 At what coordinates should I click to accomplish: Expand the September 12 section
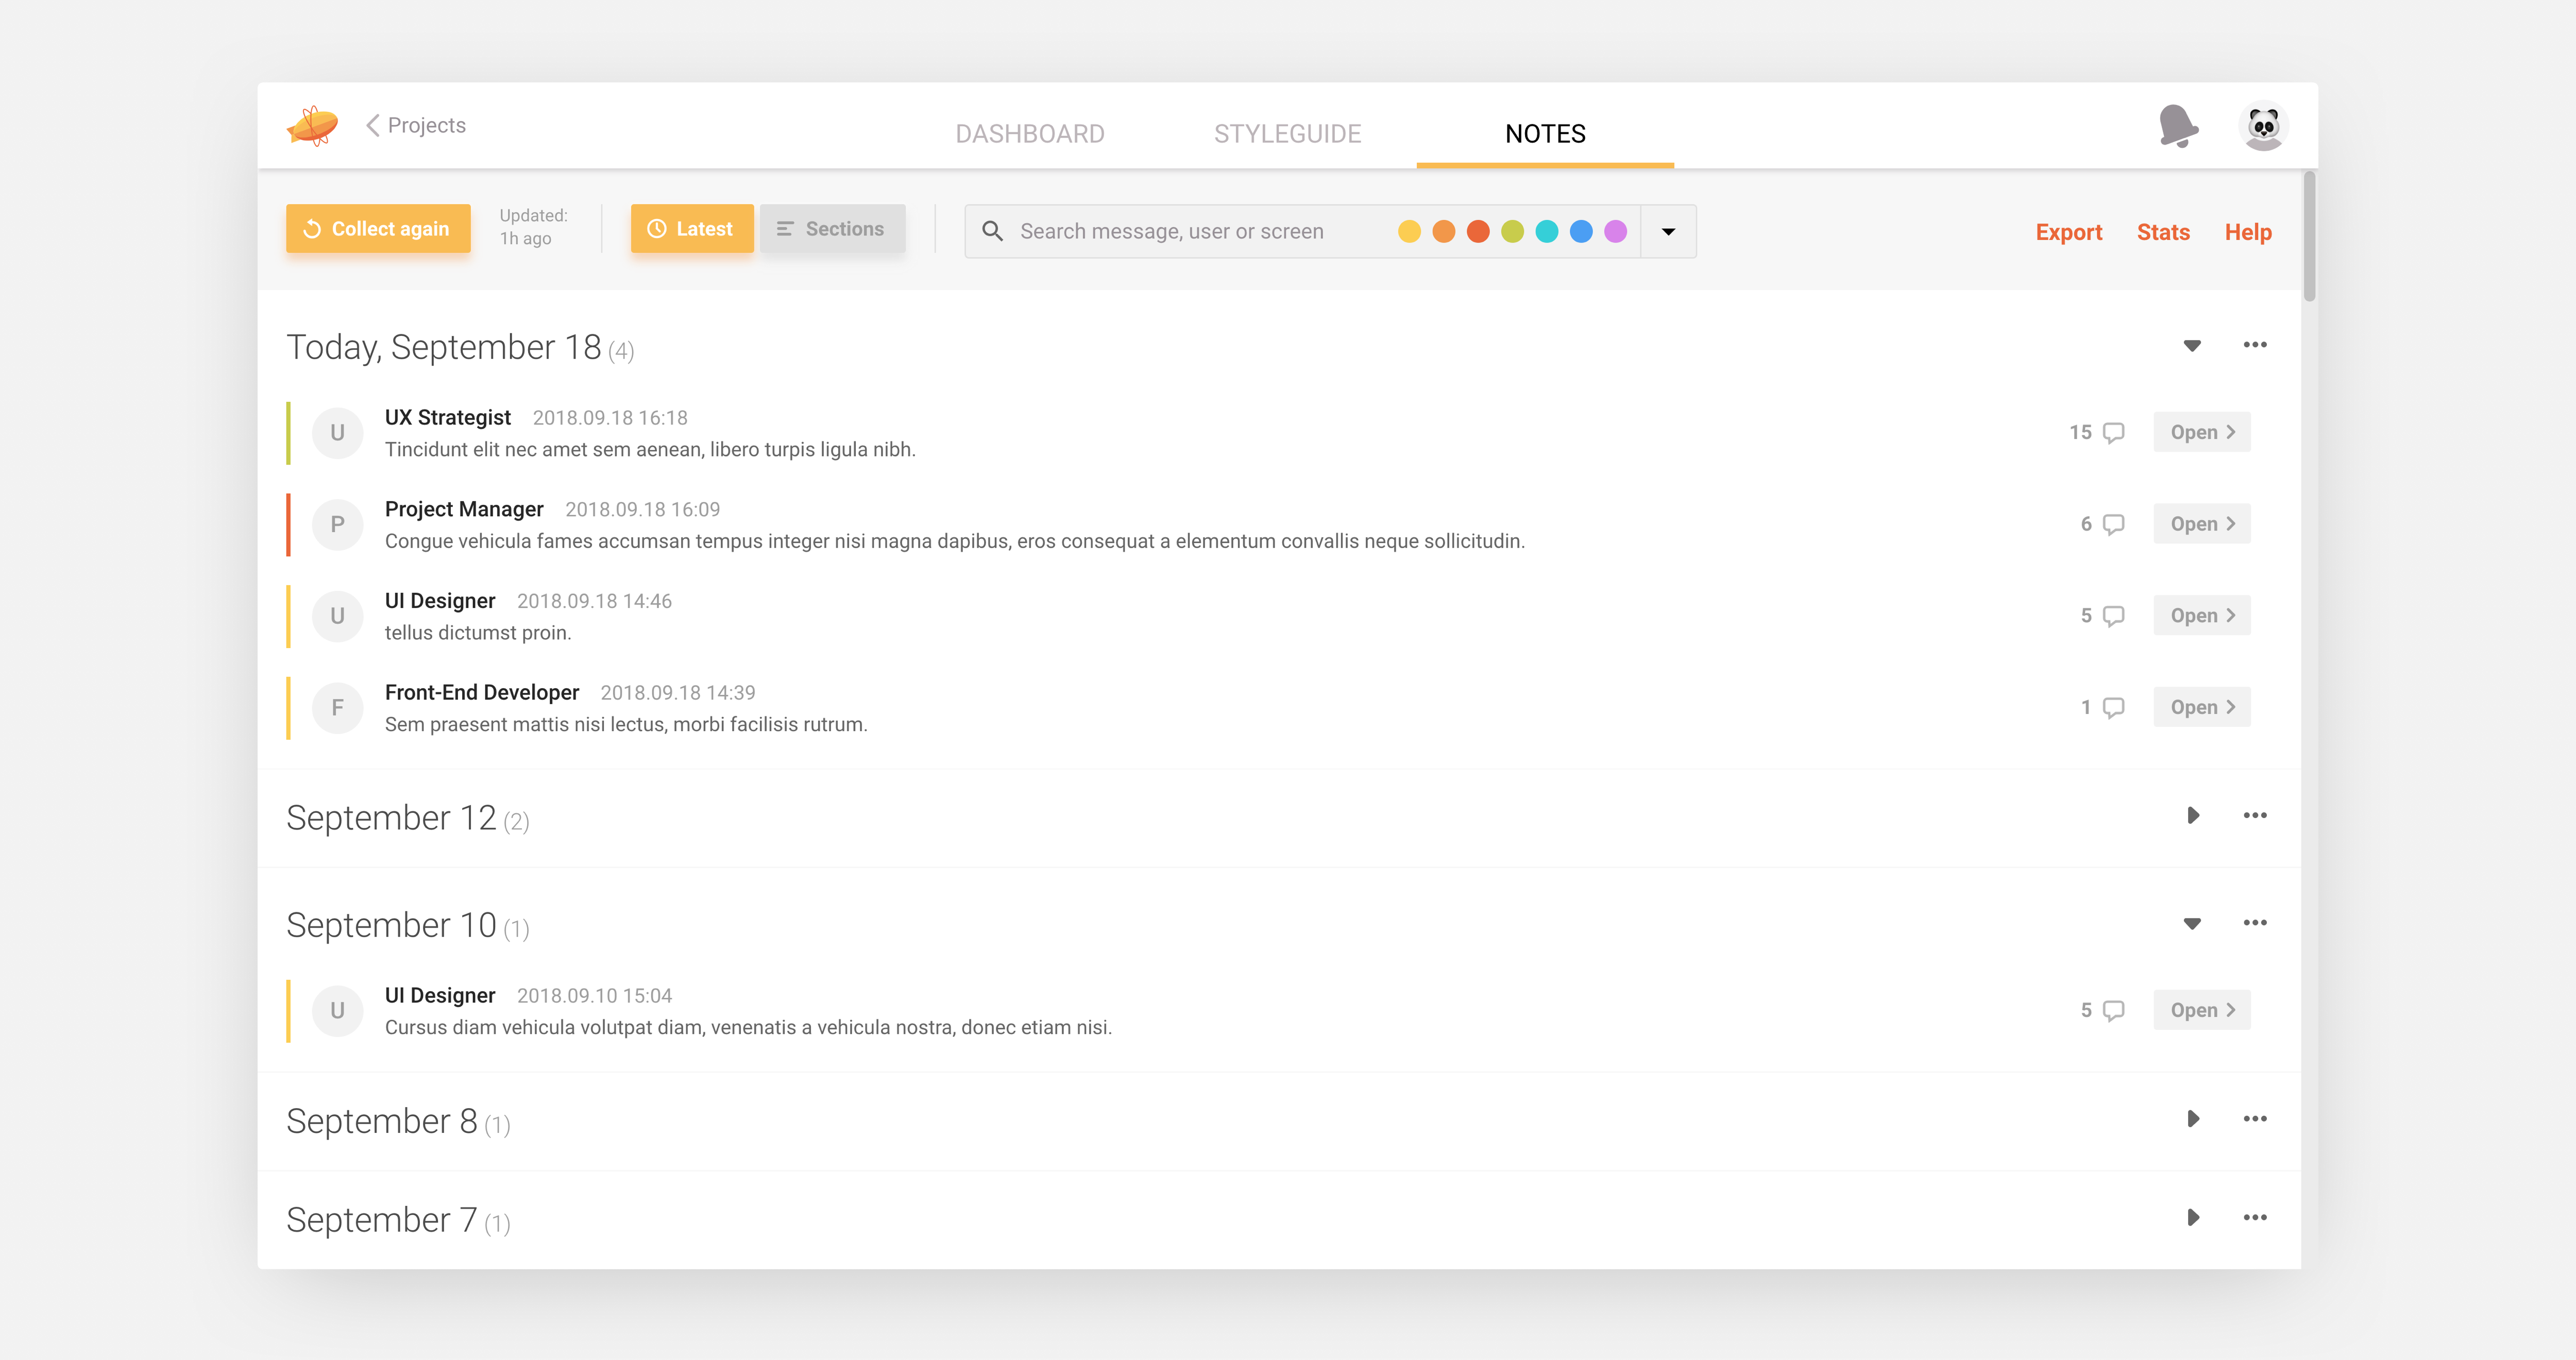(2193, 816)
